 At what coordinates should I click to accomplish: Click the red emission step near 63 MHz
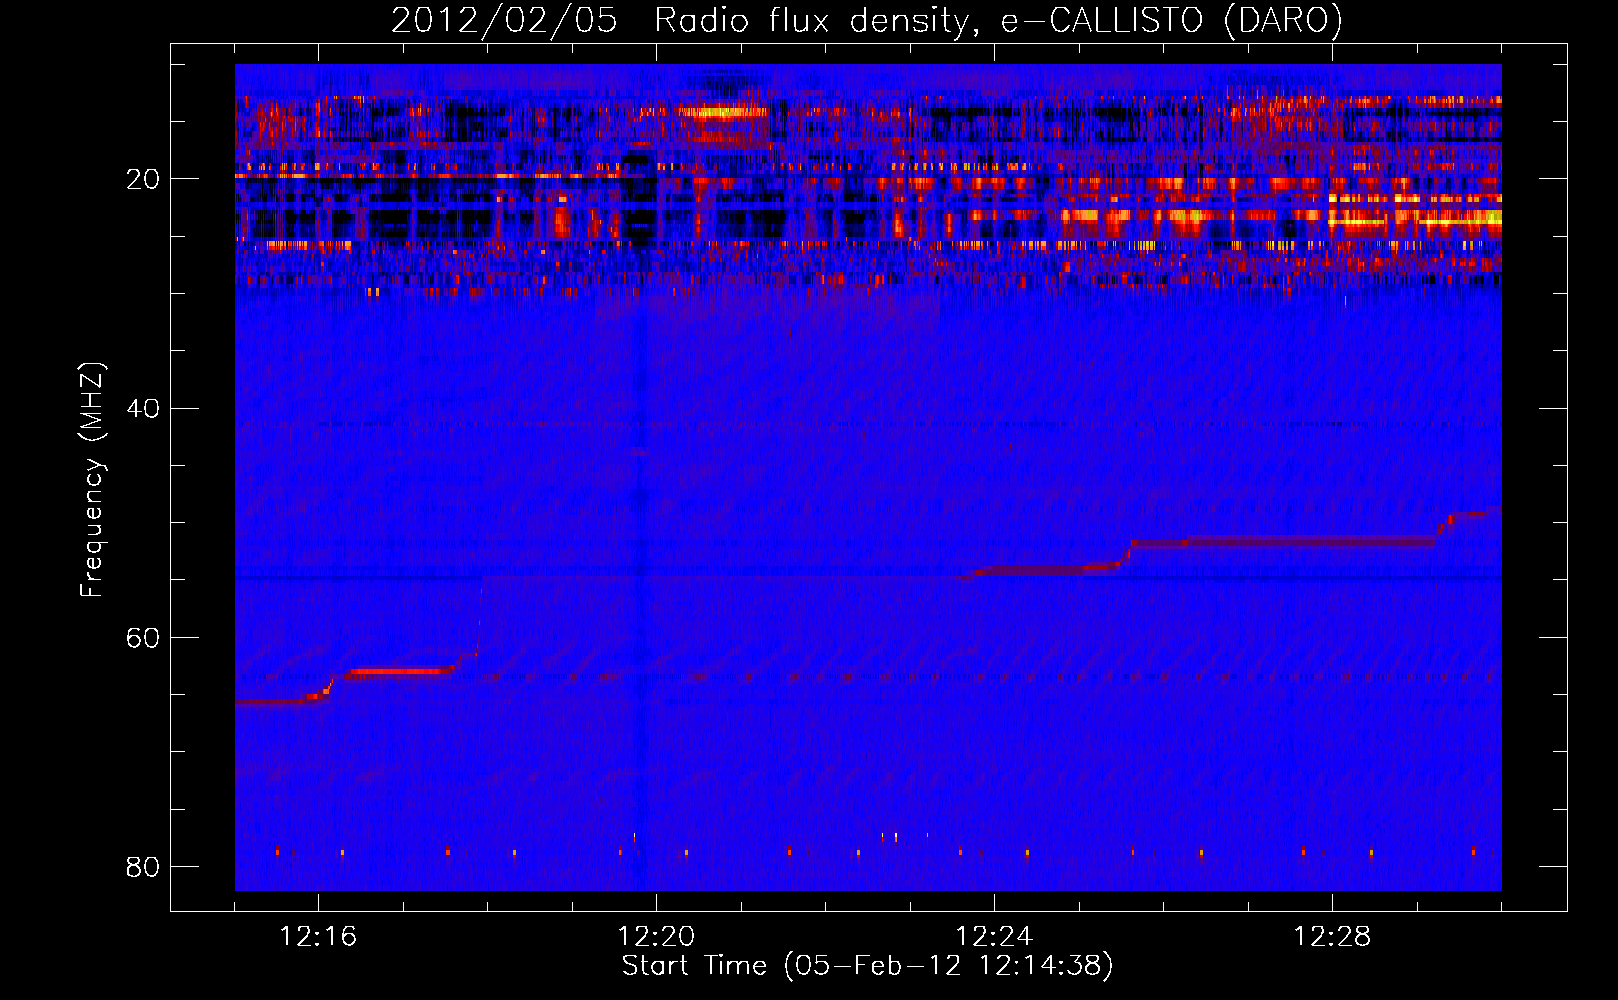[x=400, y=671]
